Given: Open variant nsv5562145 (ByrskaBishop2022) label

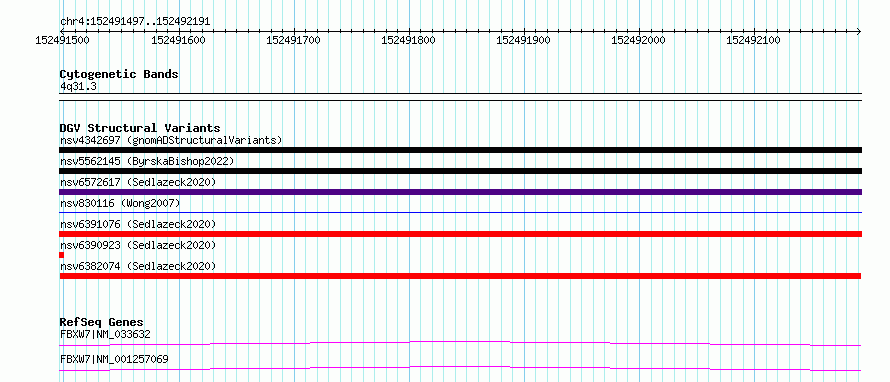Looking at the screenshot, I should pos(147,161).
